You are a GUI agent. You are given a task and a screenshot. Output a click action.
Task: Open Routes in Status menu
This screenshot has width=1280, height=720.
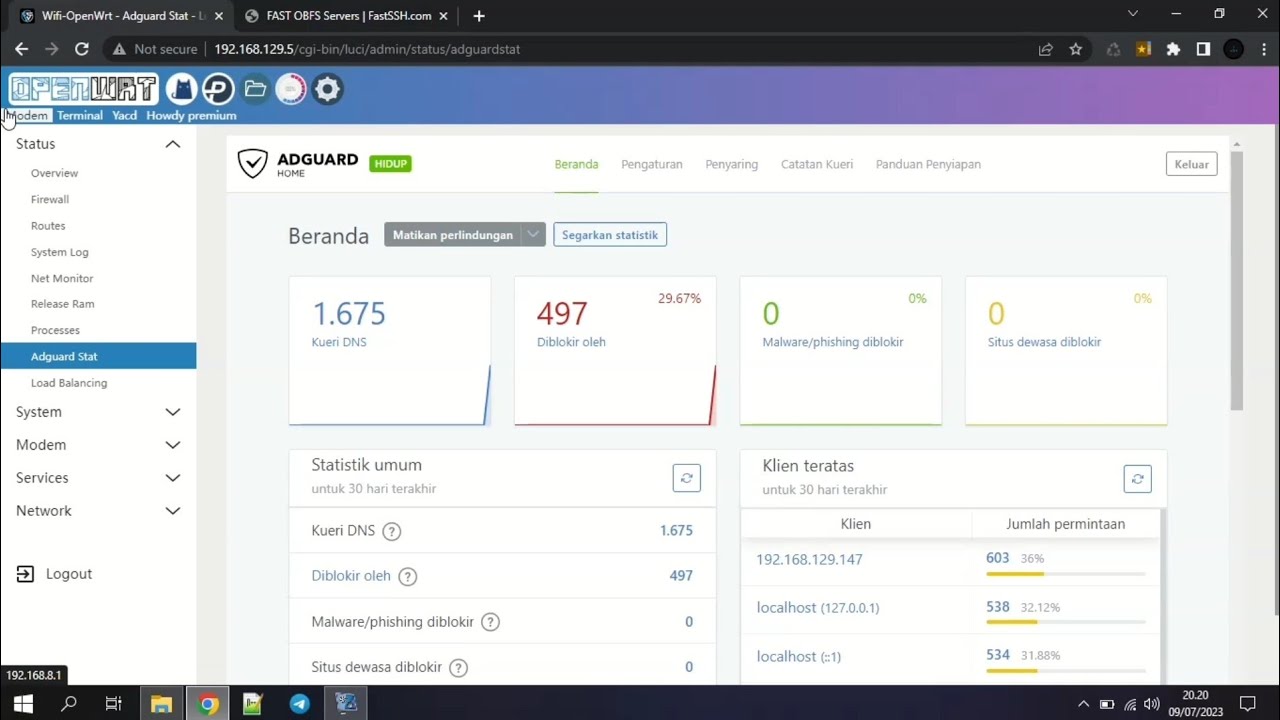pyautogui.click(x=48, y=226)
